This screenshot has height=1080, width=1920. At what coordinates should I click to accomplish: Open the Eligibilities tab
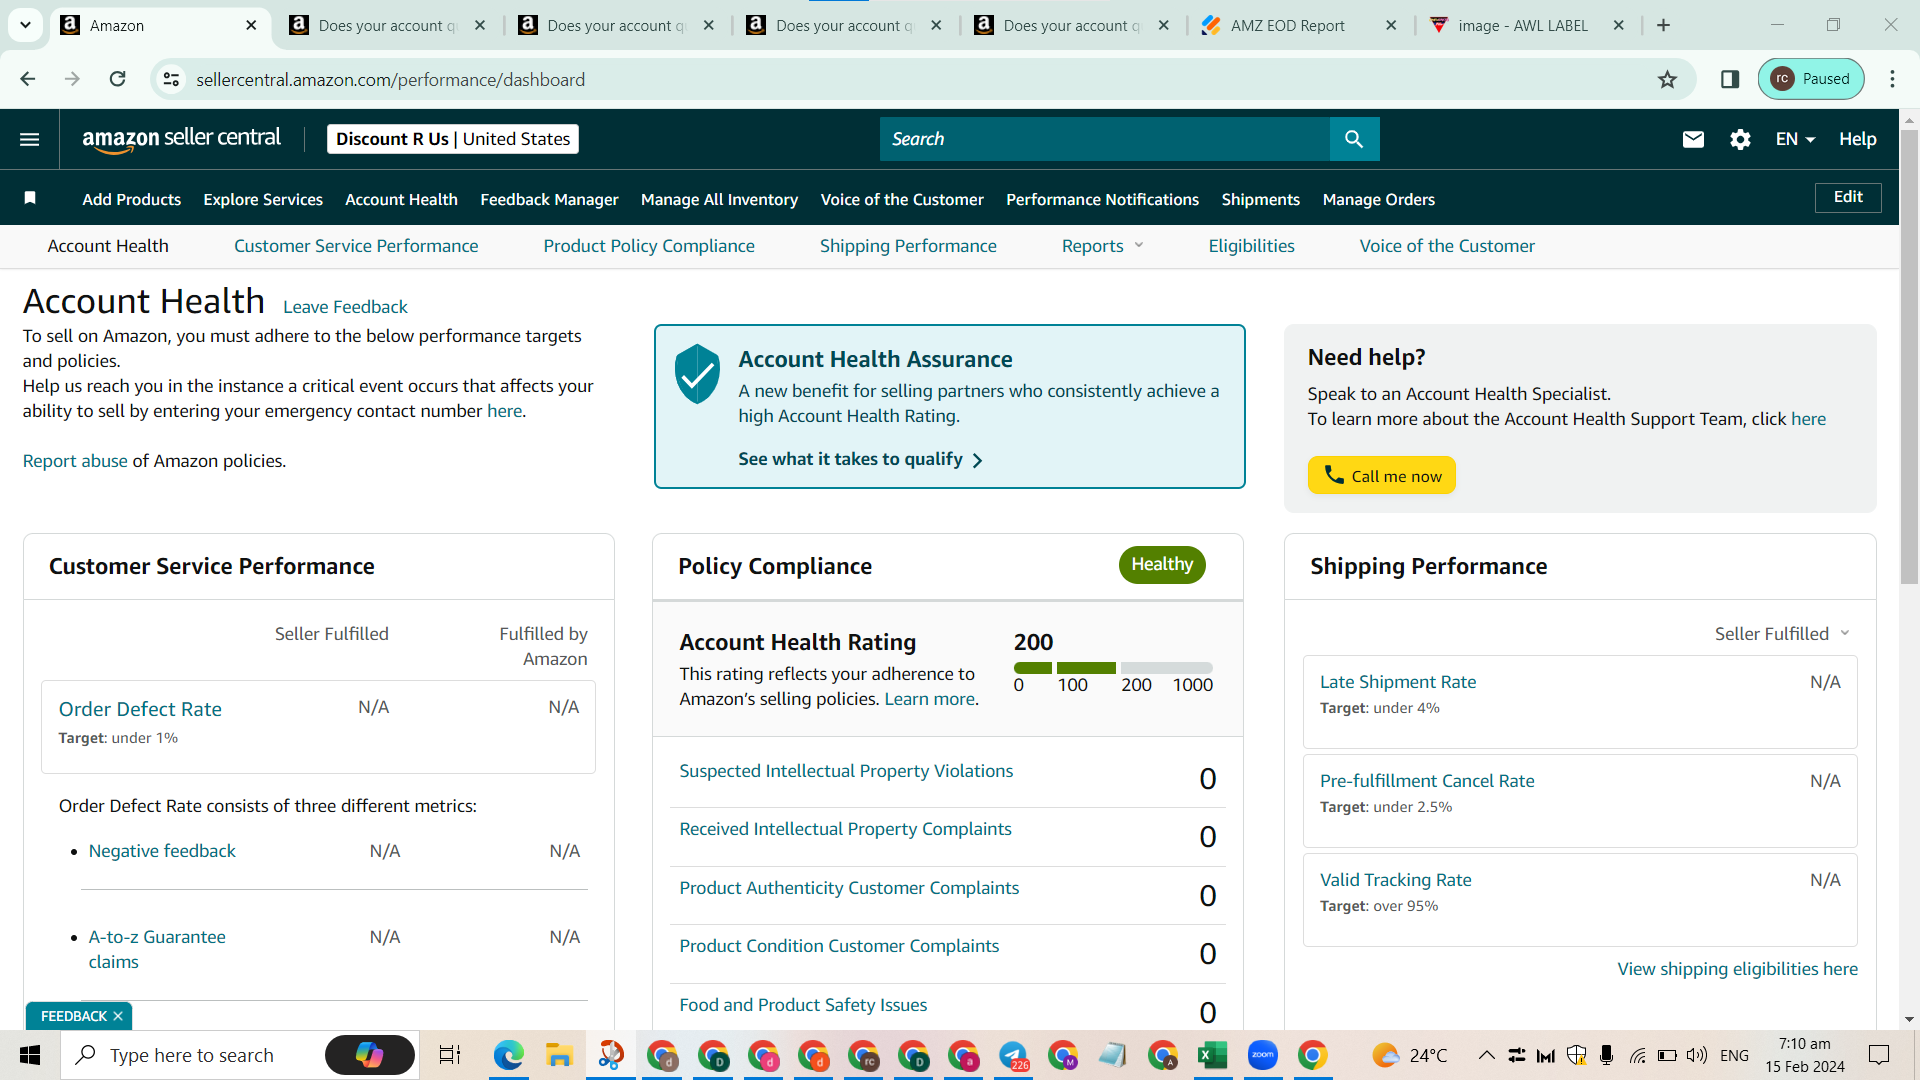click(1251, 246)
